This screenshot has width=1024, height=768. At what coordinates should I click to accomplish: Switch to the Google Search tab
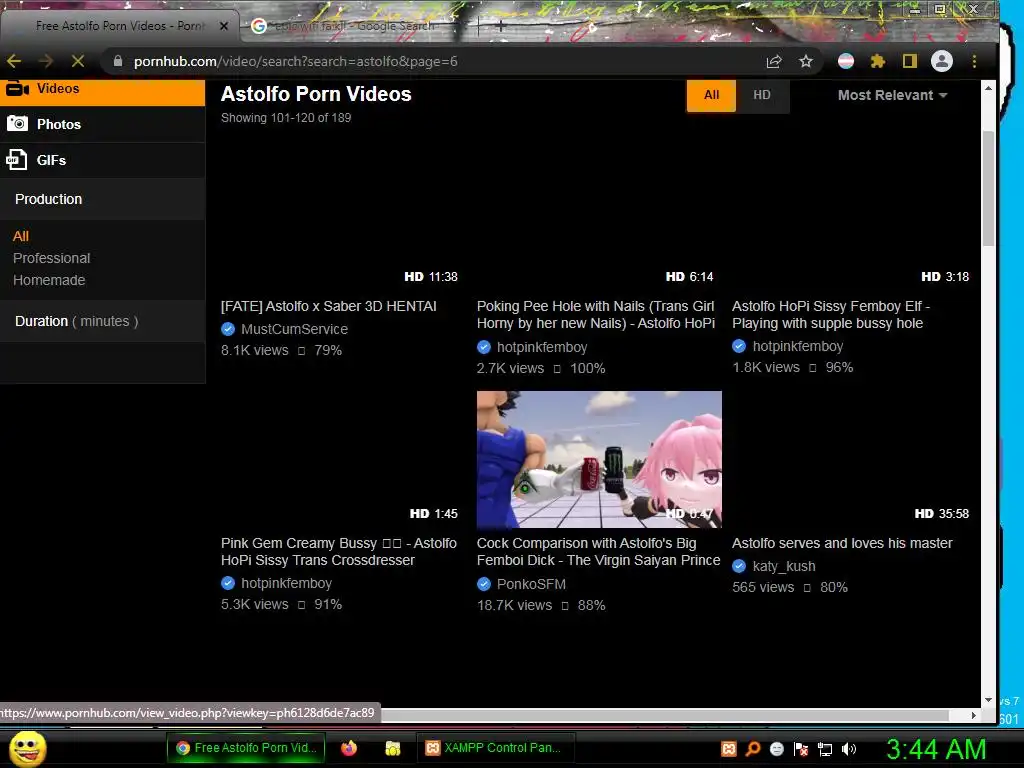[355, 26]
